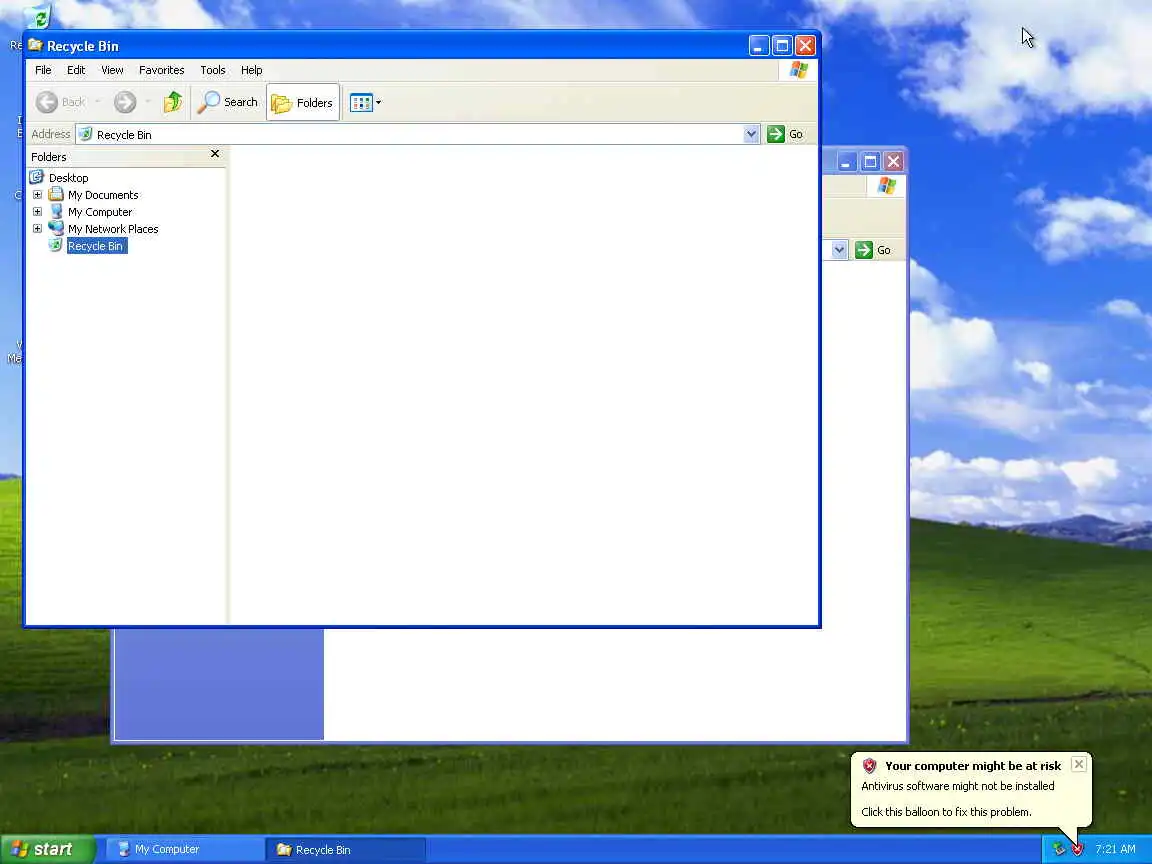Select My Network Places in folder tree
The height and width of the screenshot is (864, 1152).
click(113, 228)
